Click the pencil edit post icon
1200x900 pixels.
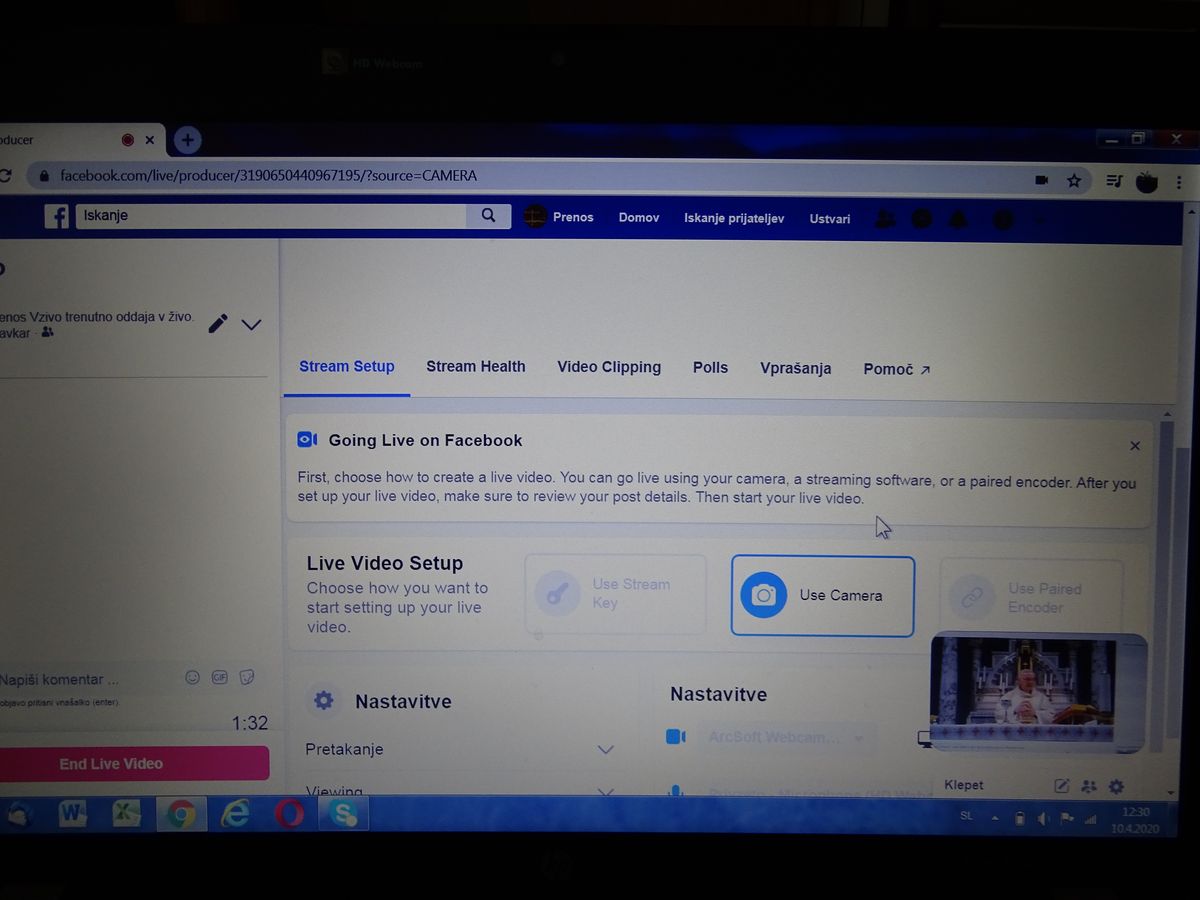tap(218, 323)
